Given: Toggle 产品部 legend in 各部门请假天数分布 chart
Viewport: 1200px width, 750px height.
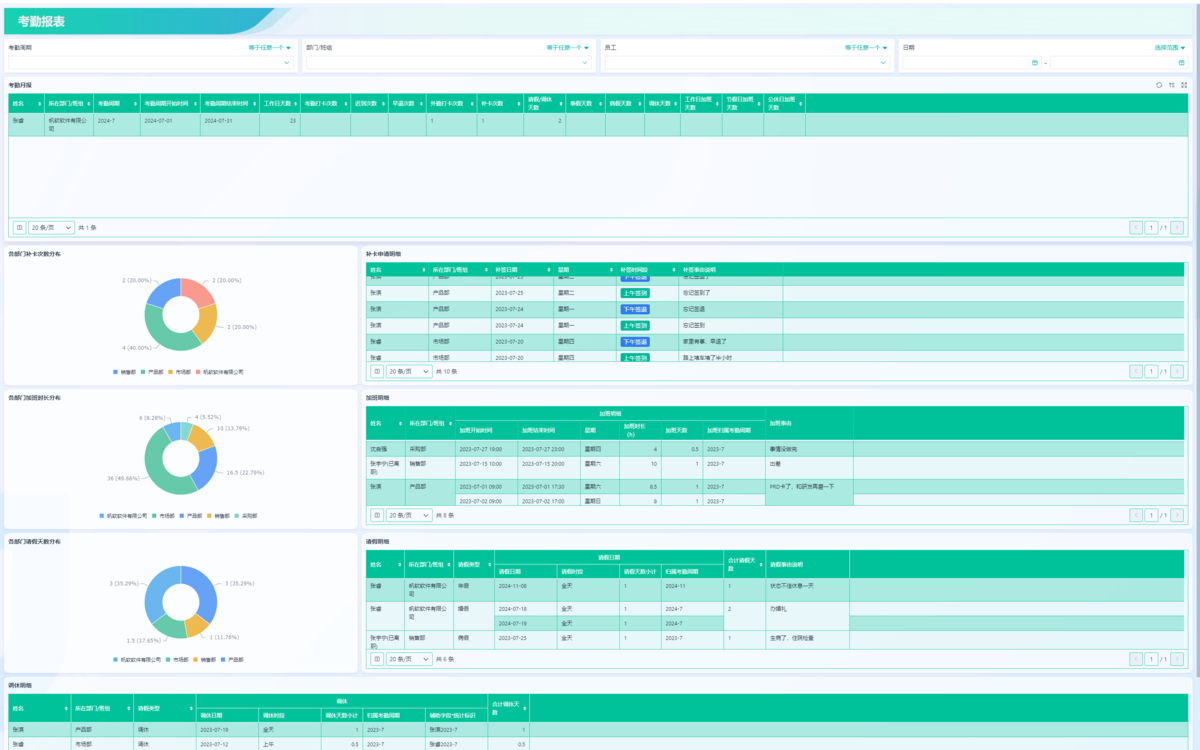Looking at the screenshot, I should pos(232,660).
